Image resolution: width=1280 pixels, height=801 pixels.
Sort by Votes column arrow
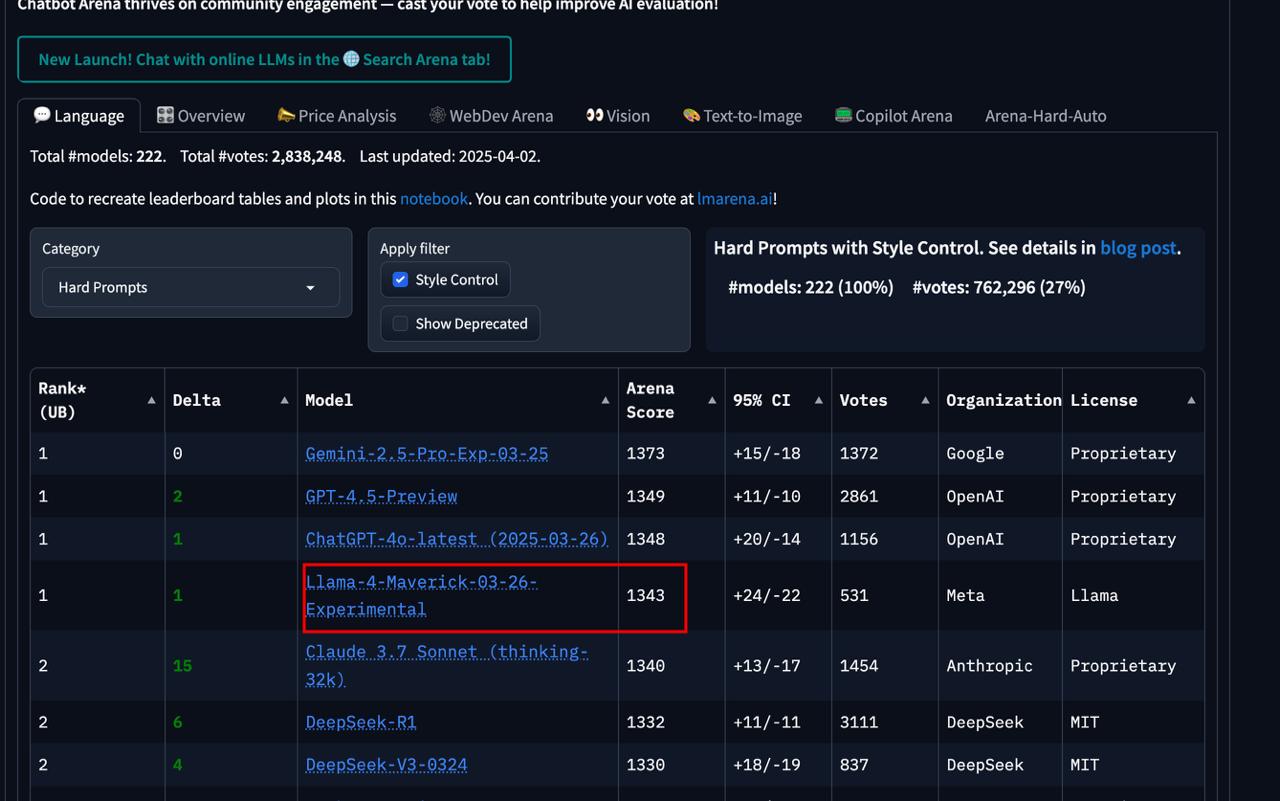925,400
